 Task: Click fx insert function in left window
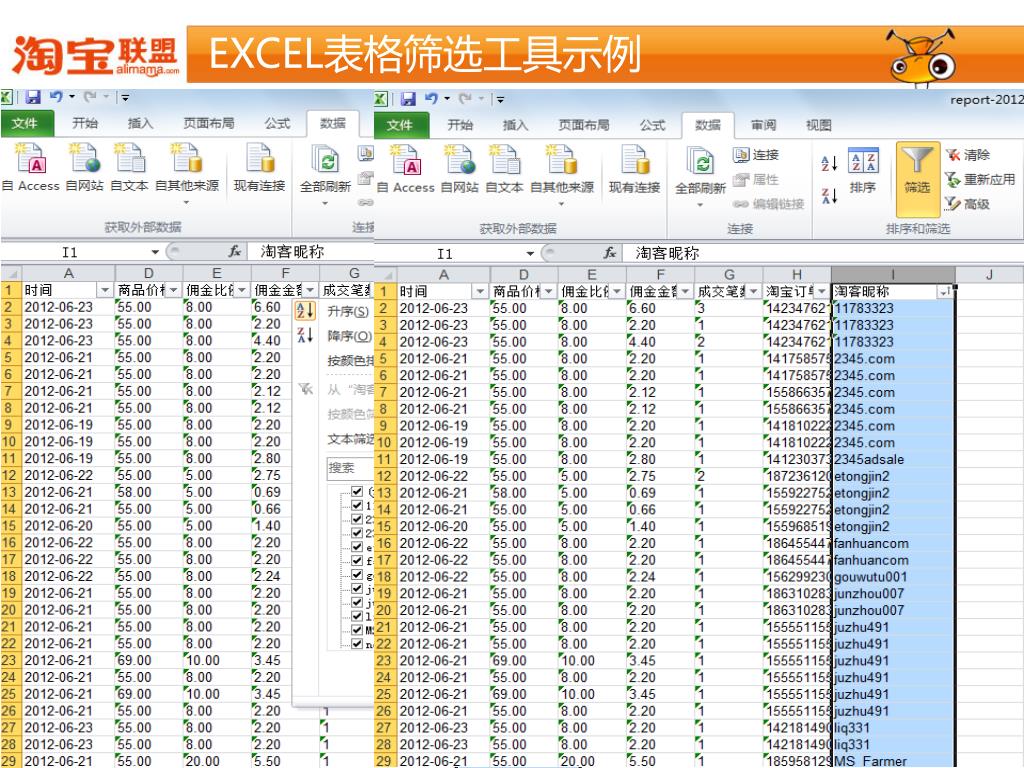pyautogui.click(x=235, y=251)
